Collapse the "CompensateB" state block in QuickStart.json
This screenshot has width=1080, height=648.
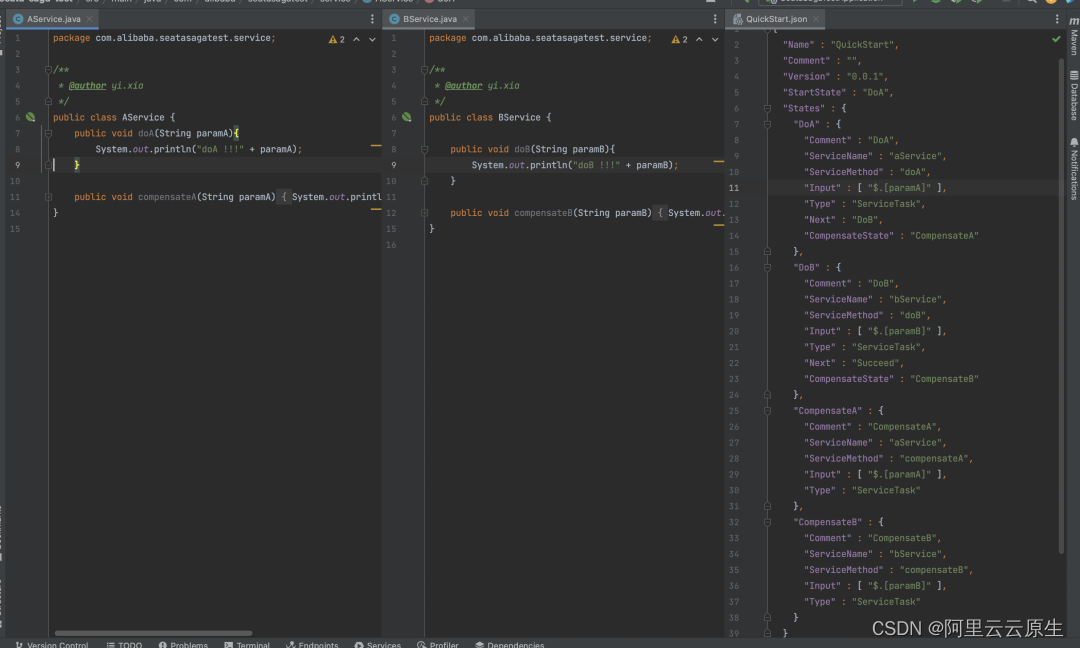[767, 522]
